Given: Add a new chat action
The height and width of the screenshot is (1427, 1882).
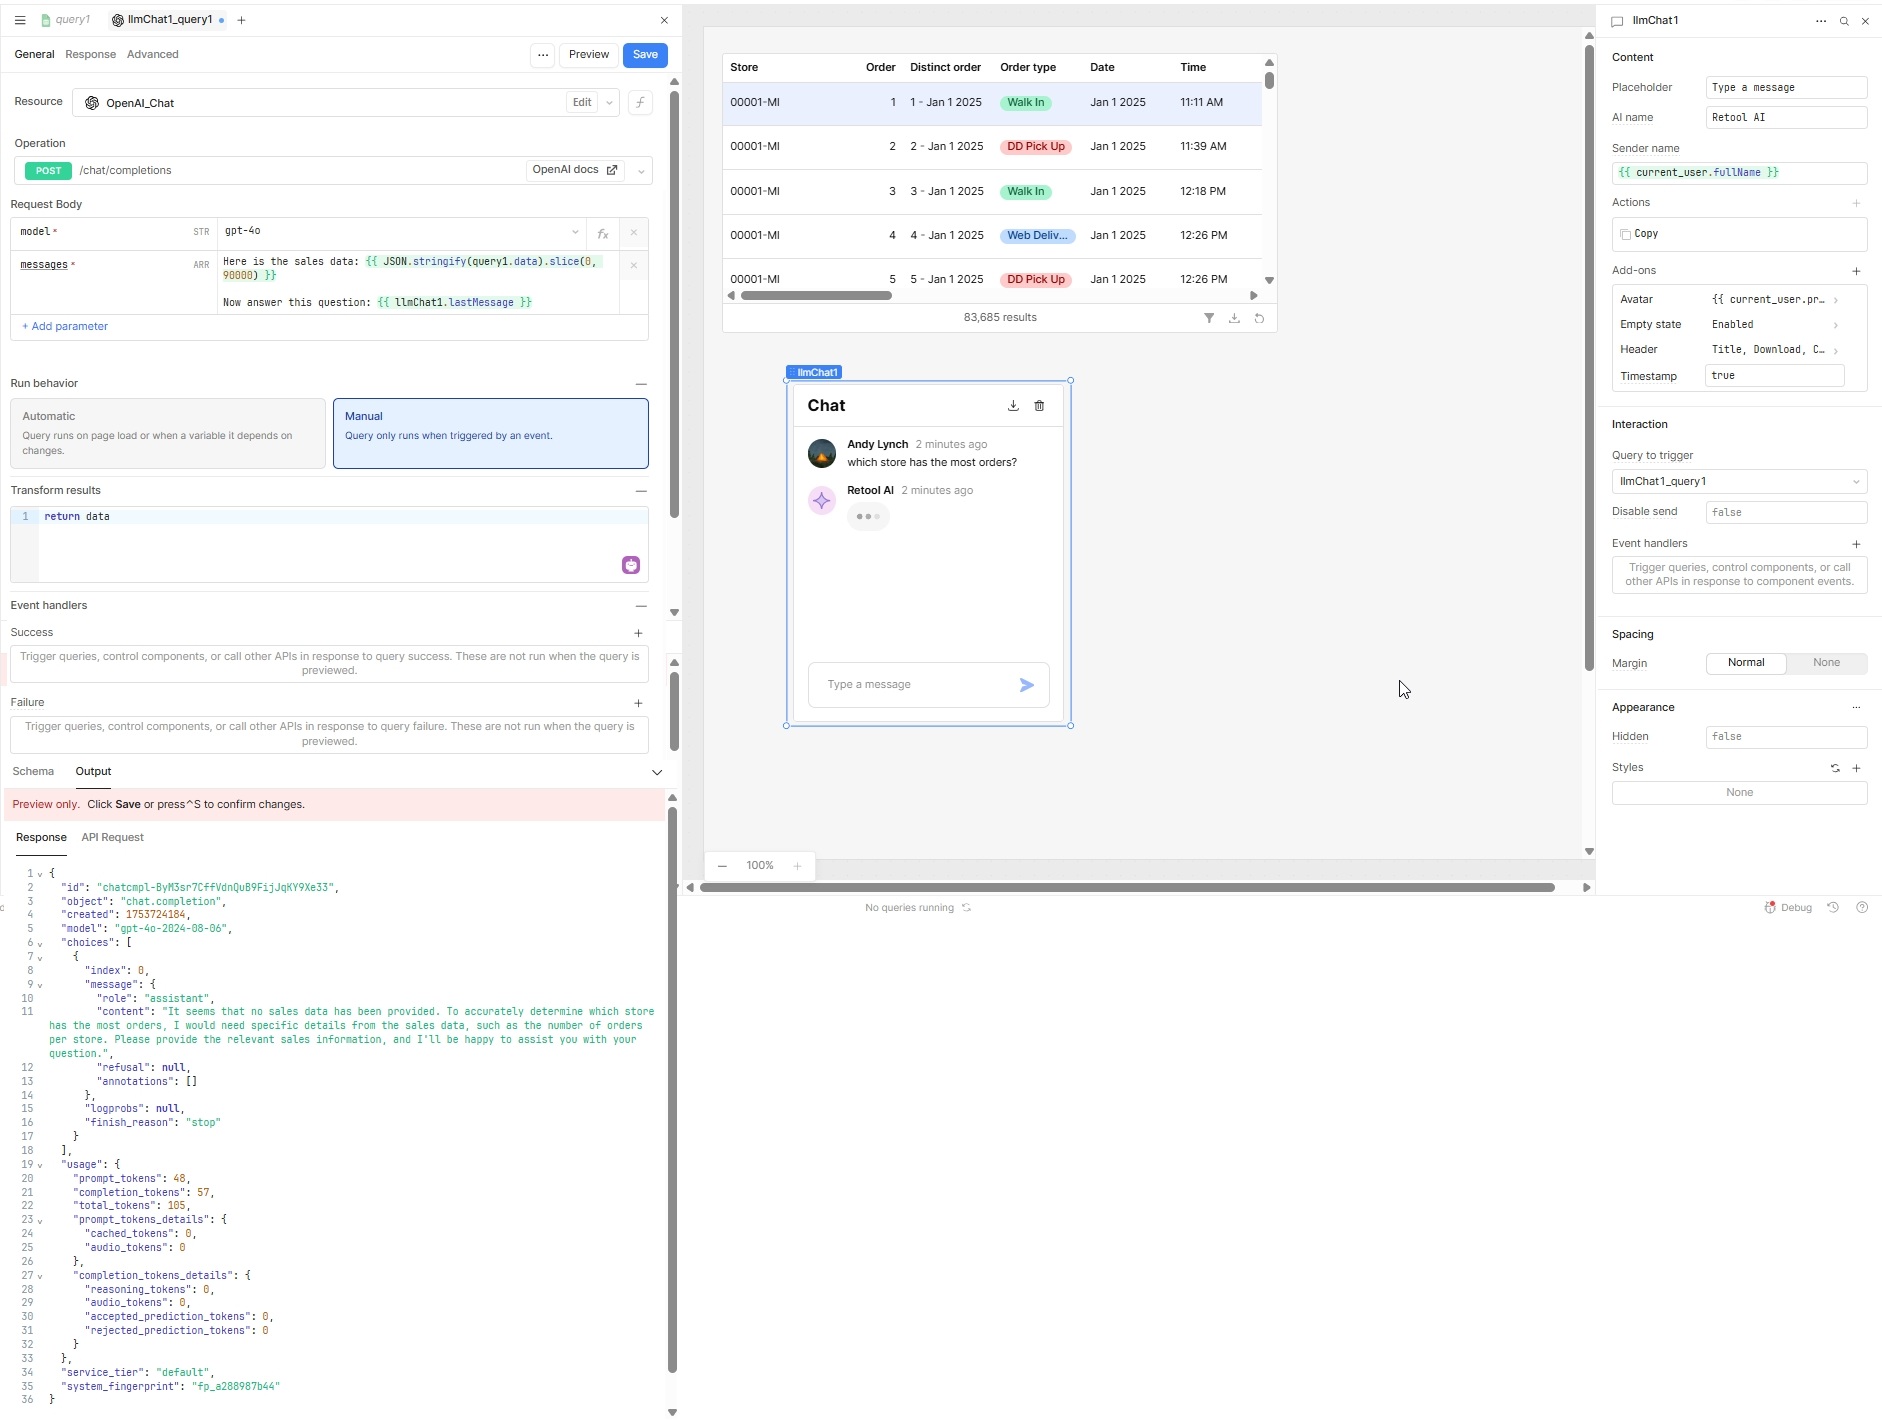Looking at the screenshot, I should (x=1856, y=203).
